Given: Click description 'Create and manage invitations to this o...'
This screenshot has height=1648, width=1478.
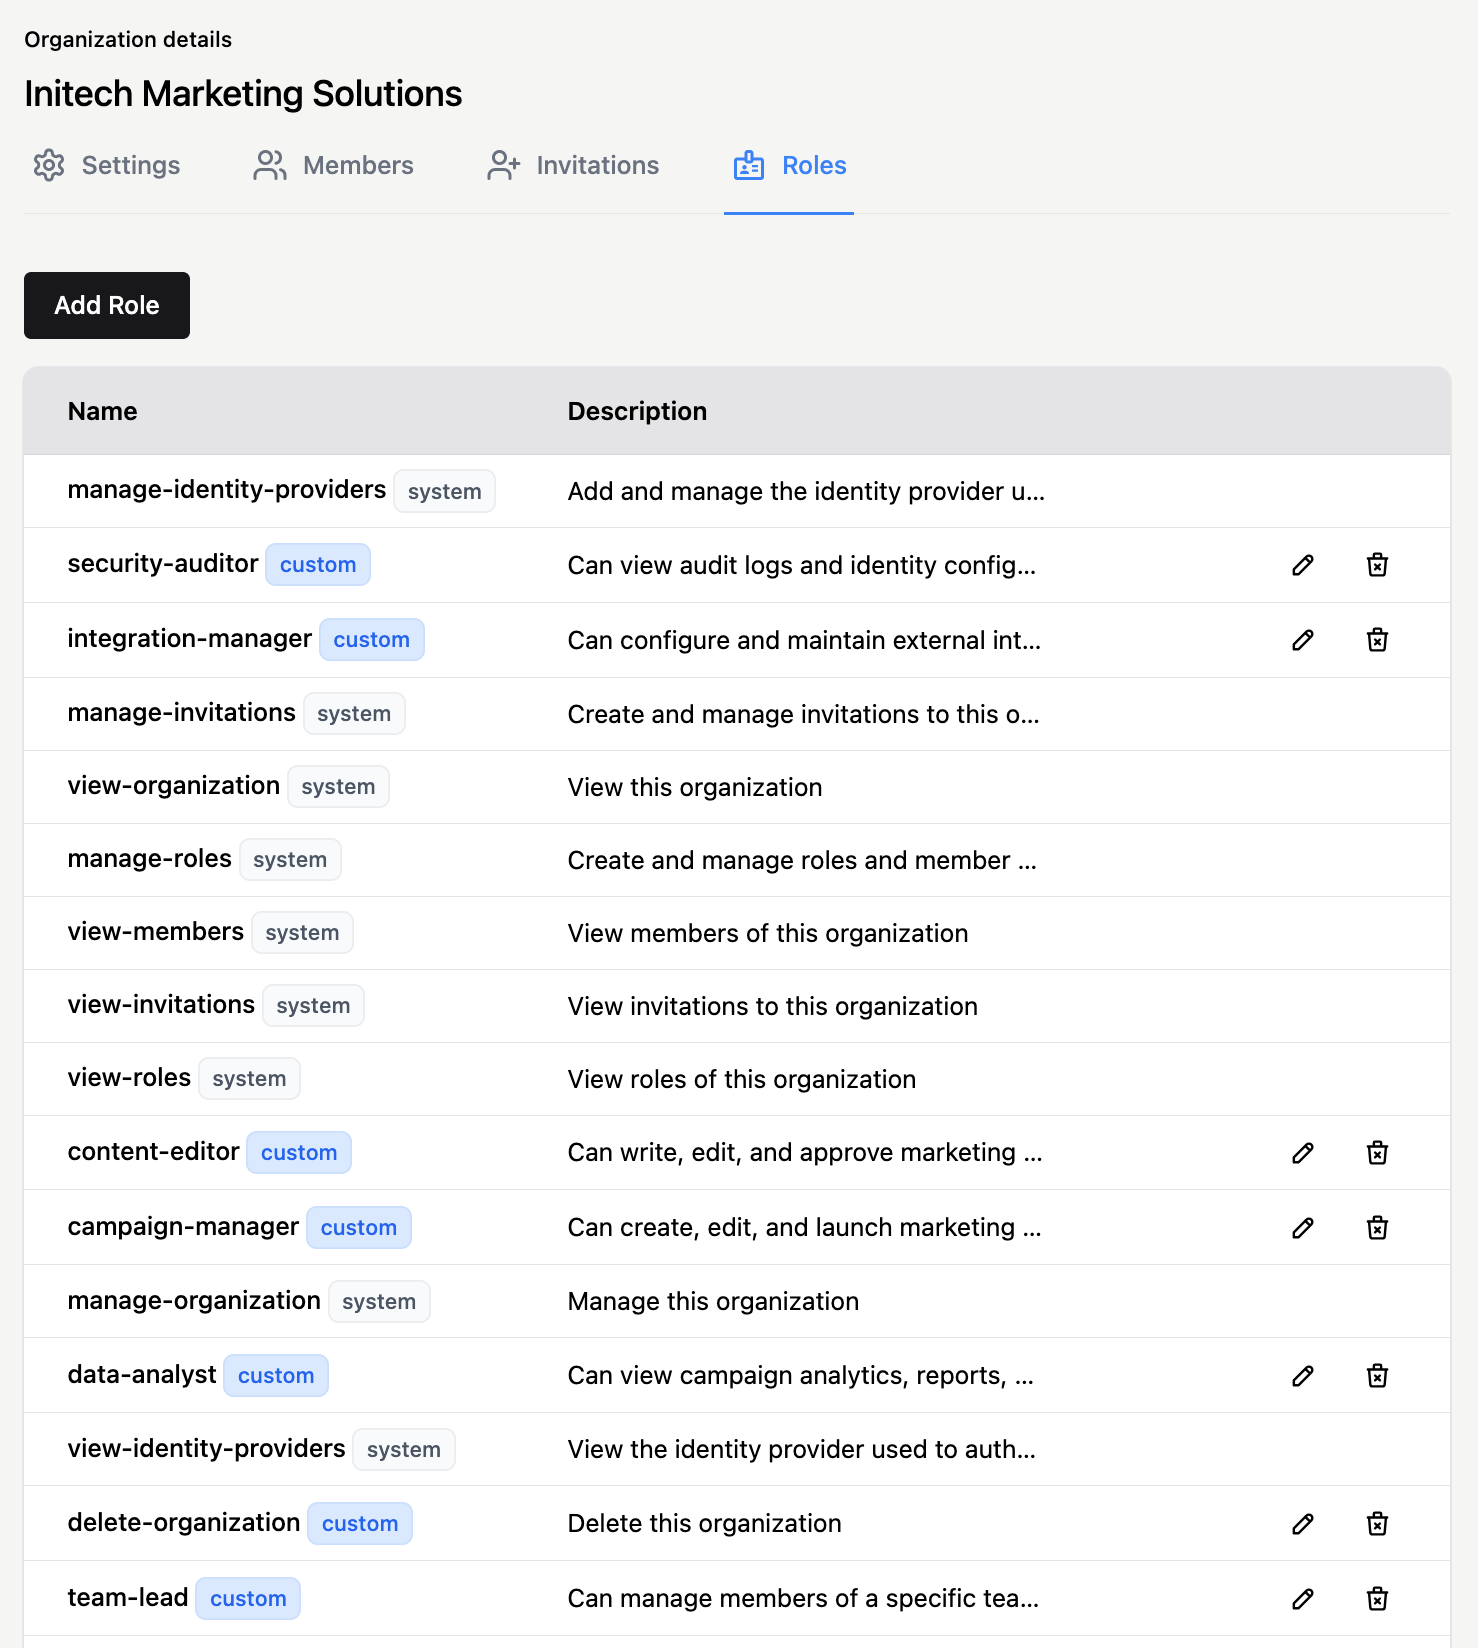Looking at the screenshot, I should tap(803, 714).
